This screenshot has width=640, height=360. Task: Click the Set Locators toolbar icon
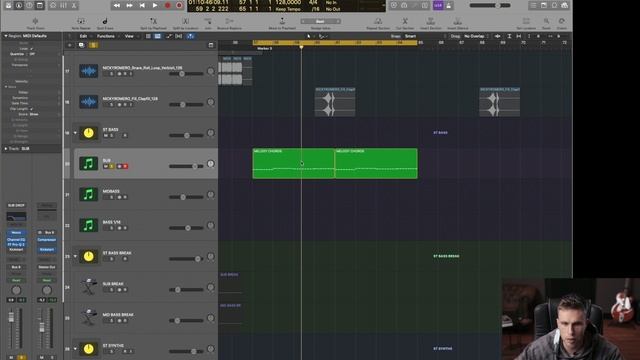[526, 21]
